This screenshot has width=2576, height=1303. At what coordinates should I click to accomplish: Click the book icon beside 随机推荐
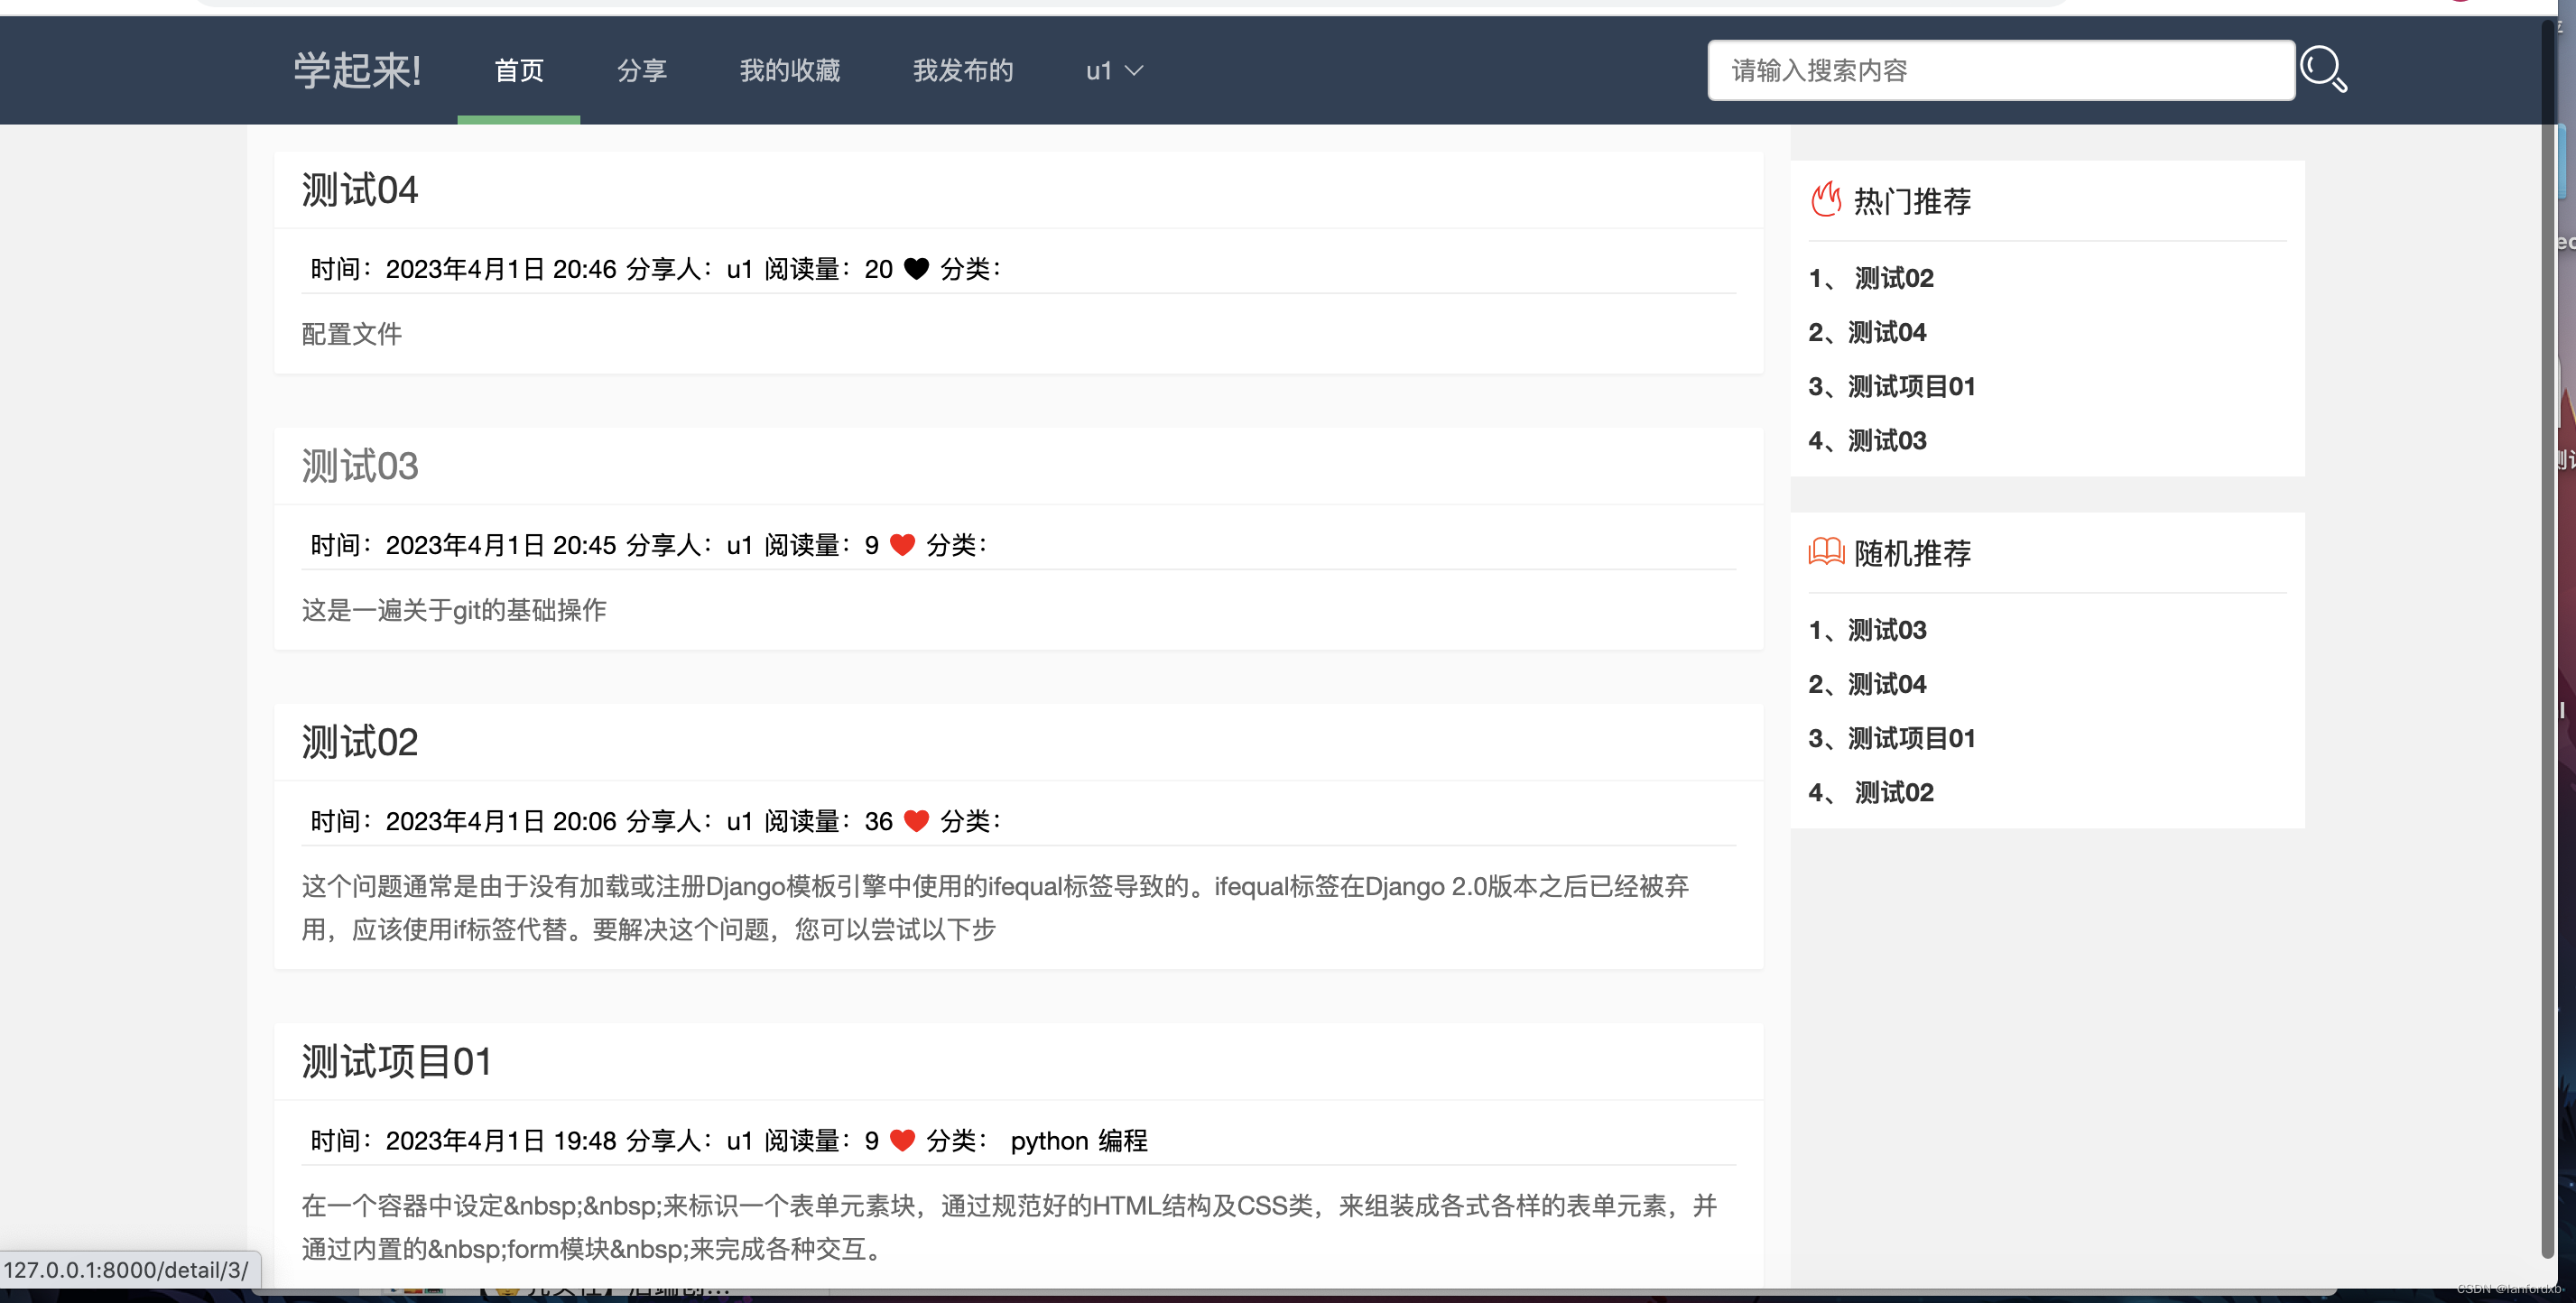[x=1826, y=552]
